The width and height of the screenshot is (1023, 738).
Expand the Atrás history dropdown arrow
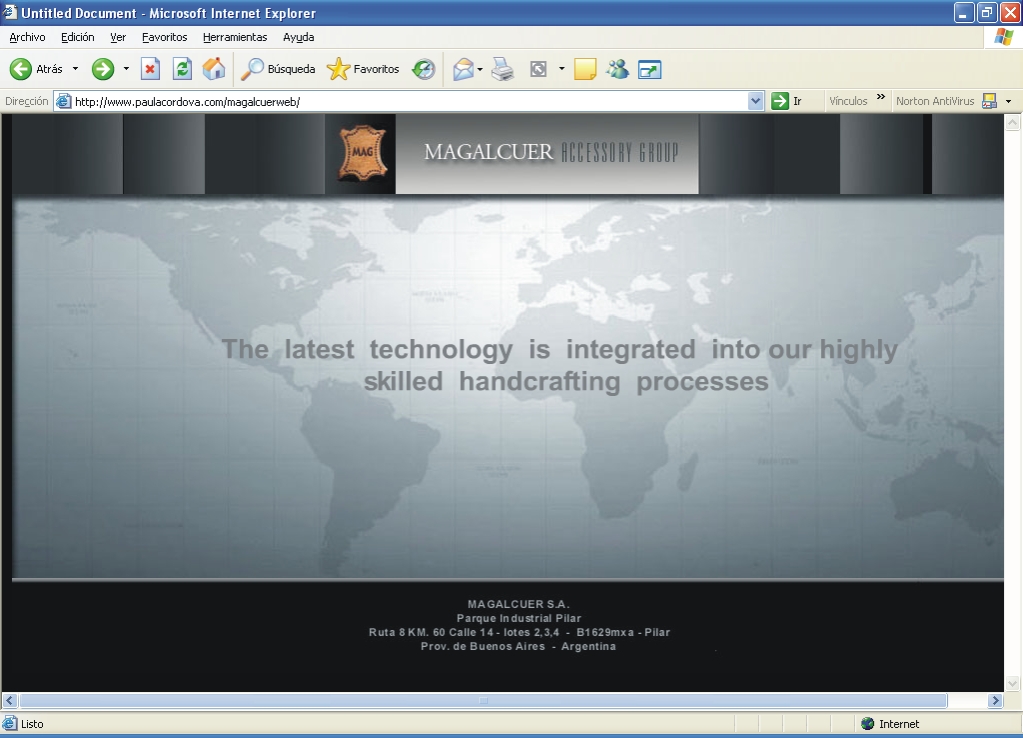tap(75, 69)
